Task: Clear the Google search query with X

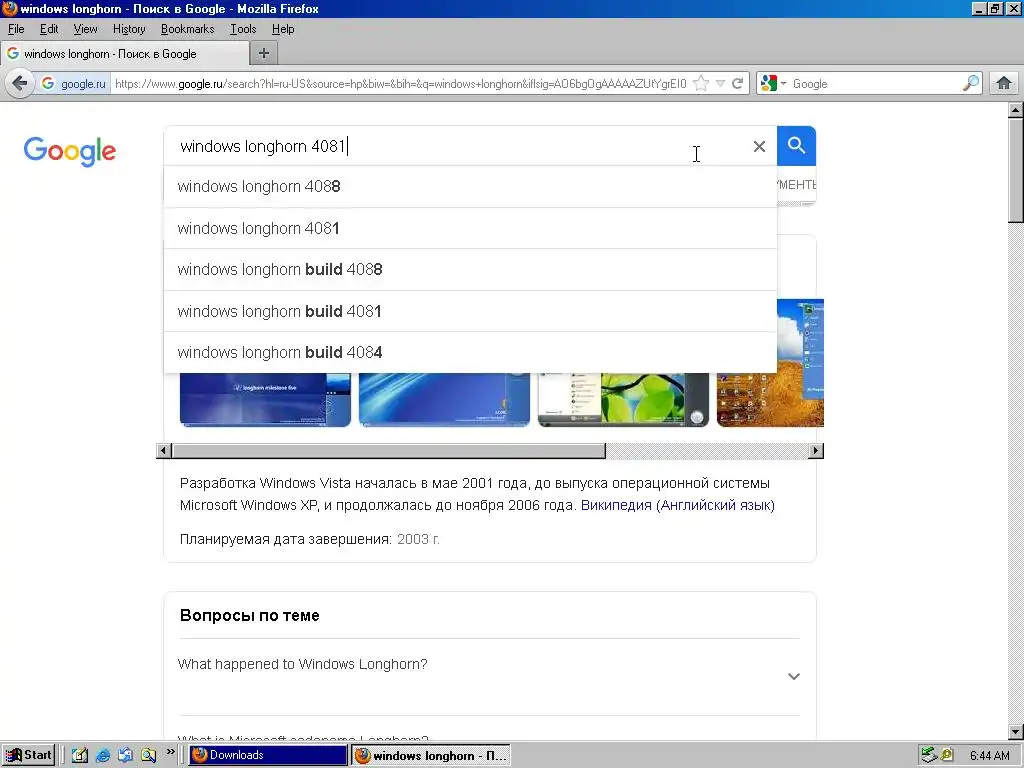Action: tap(759, 146)
